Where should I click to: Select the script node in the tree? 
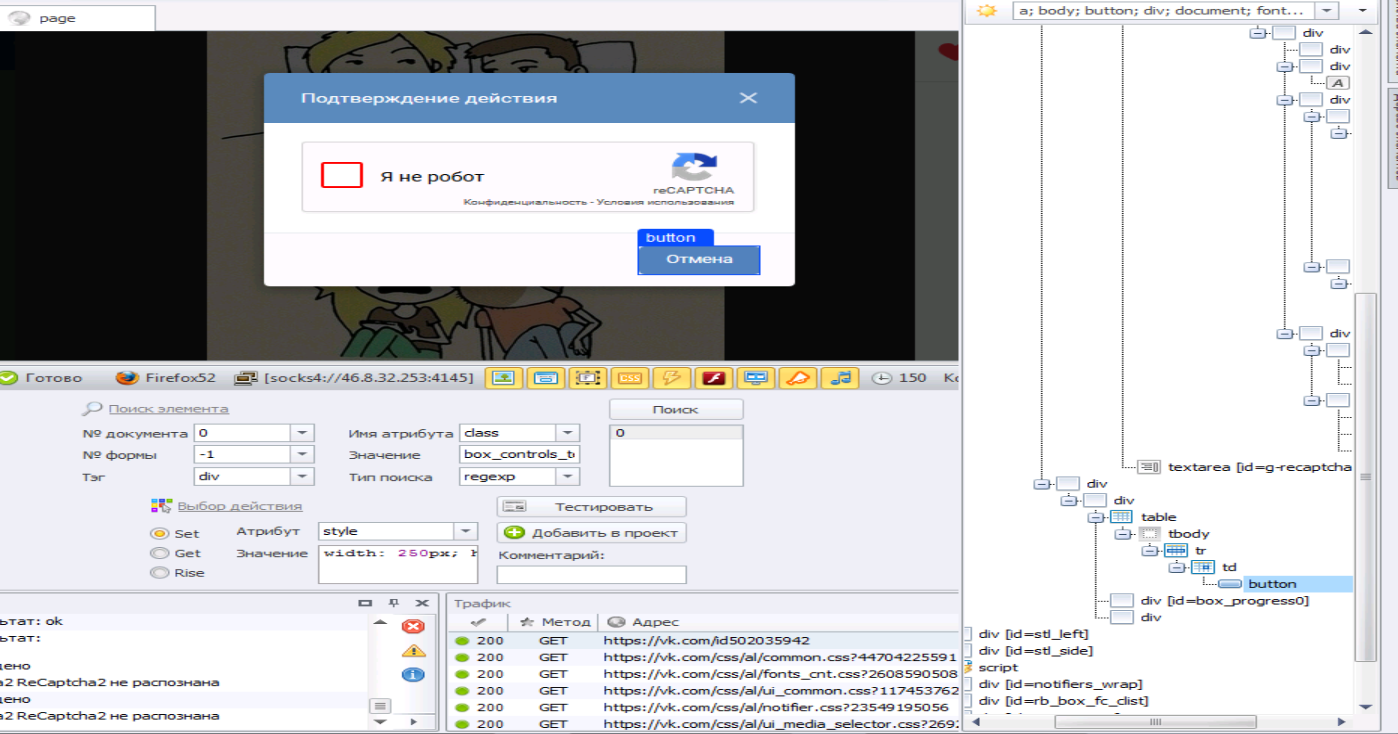click(x=998, y=667)
